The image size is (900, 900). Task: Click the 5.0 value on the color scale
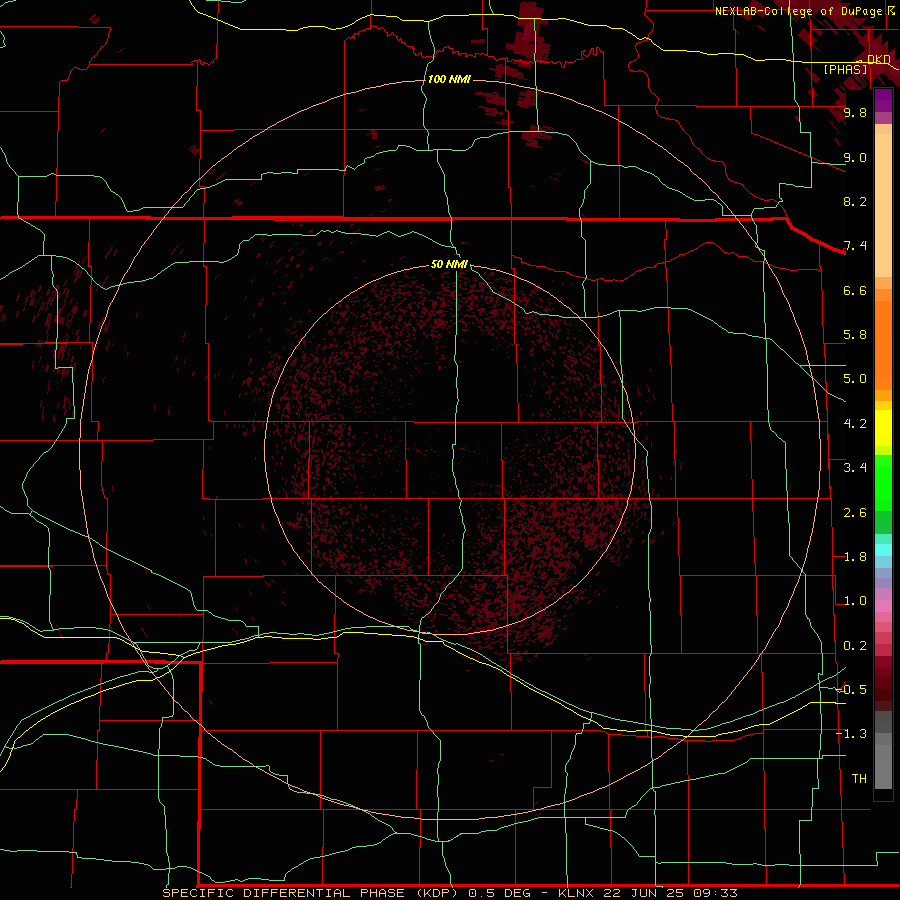tap(855, 379)
